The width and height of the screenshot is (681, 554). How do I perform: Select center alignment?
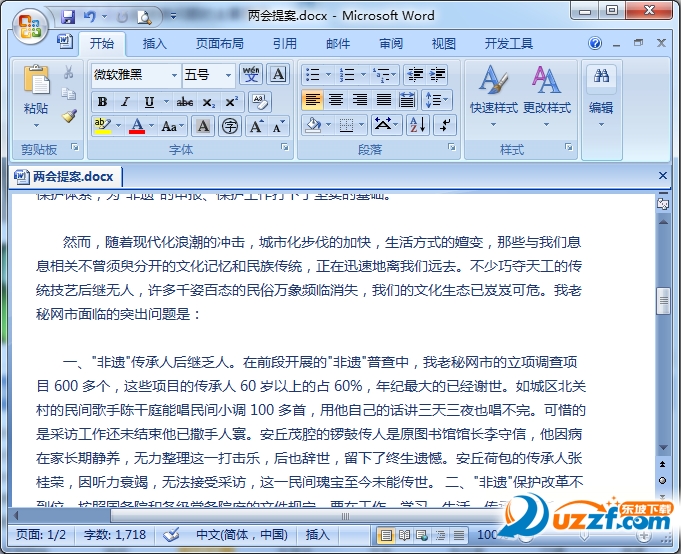[x=336, y=100]
